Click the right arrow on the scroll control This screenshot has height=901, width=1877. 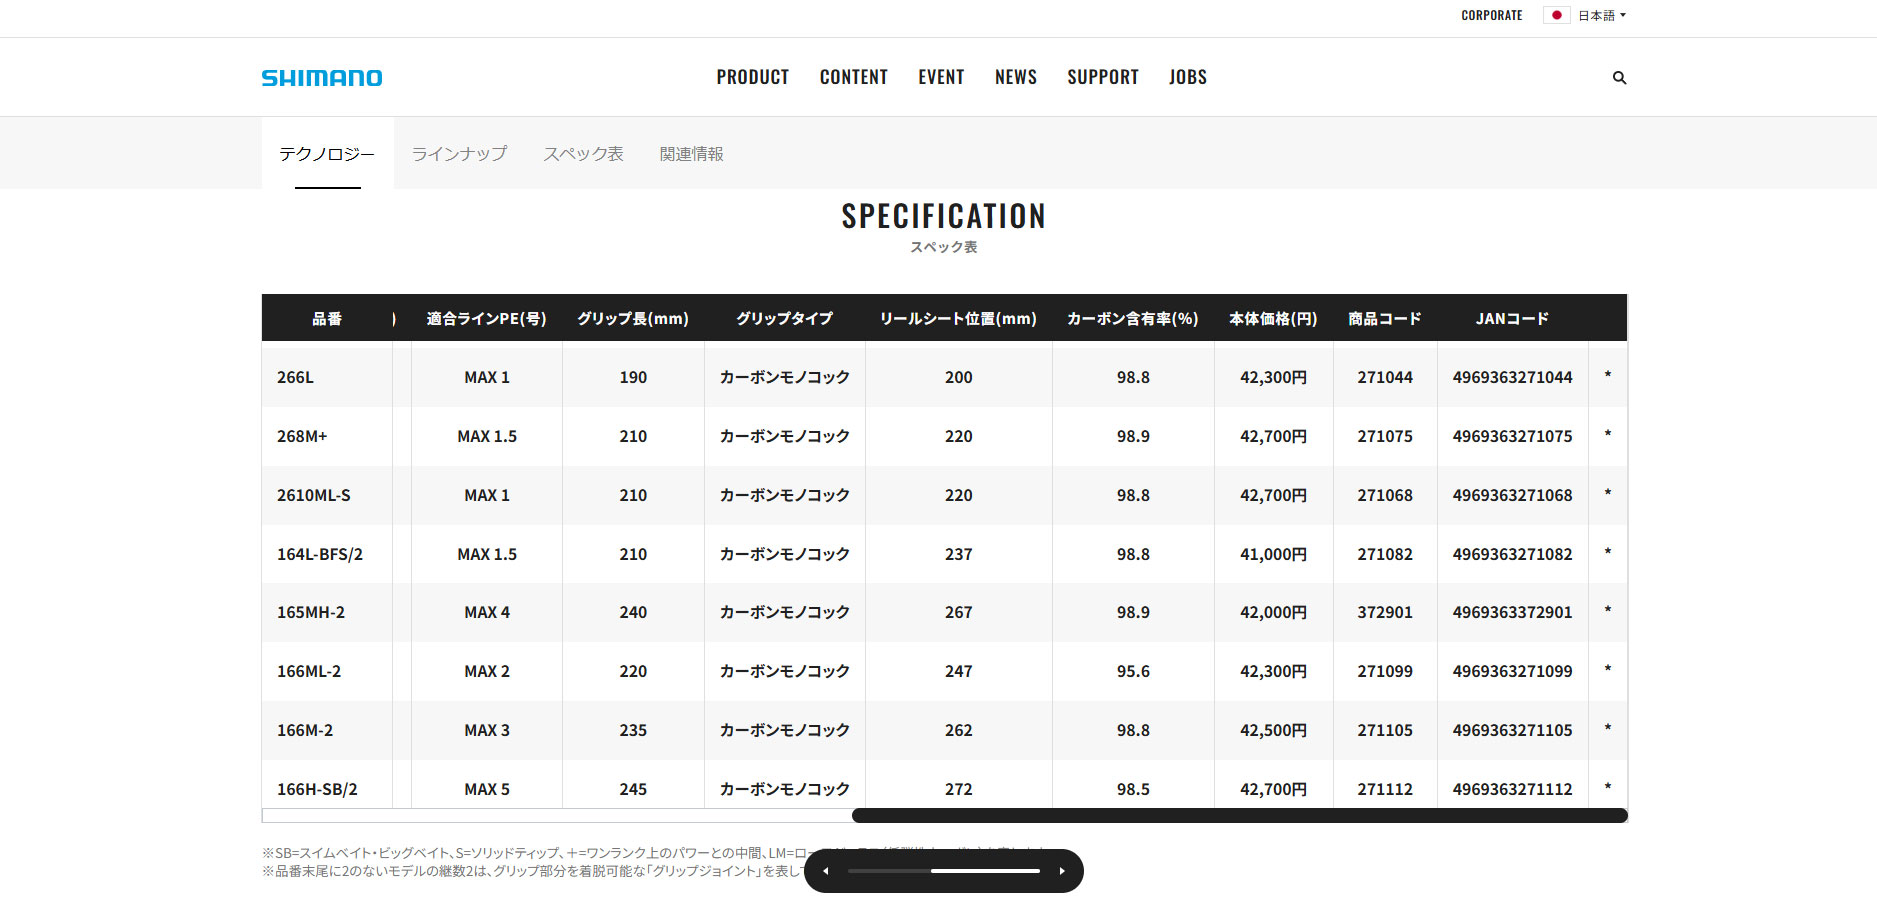pos(1062,870)
